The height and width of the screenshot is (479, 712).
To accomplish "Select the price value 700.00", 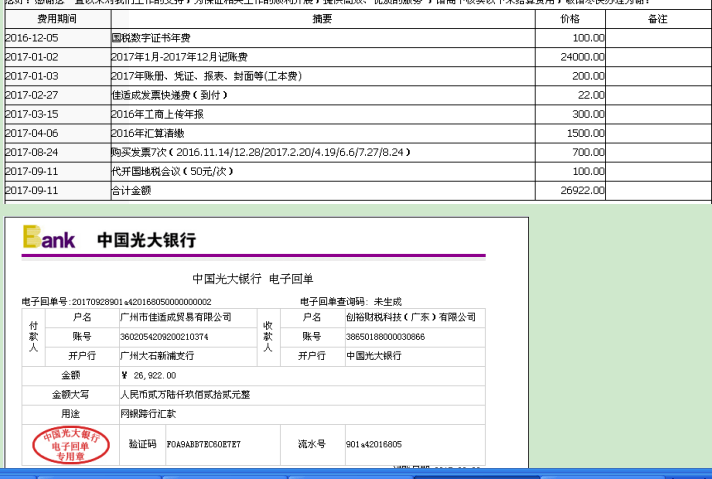I will 588,153.
